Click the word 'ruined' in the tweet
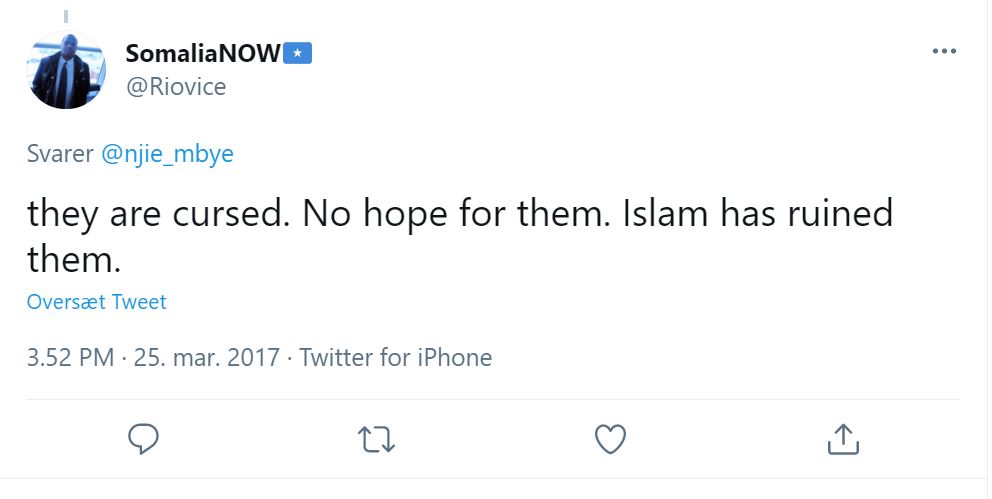This screenshot has height=499, width=992. (840, 214)
